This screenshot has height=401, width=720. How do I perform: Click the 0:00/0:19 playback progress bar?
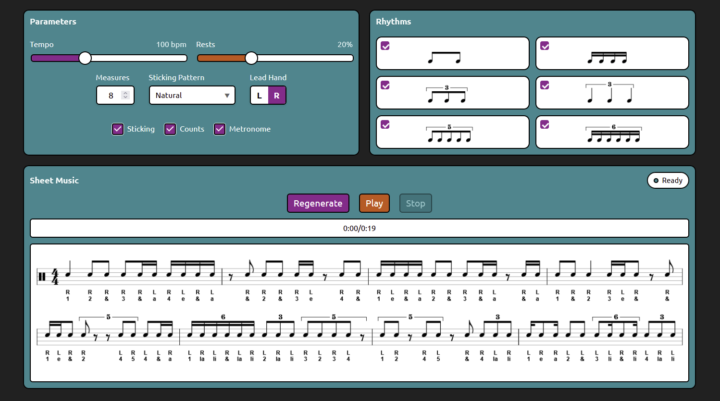pyautogui.click(x=360, y=228)
